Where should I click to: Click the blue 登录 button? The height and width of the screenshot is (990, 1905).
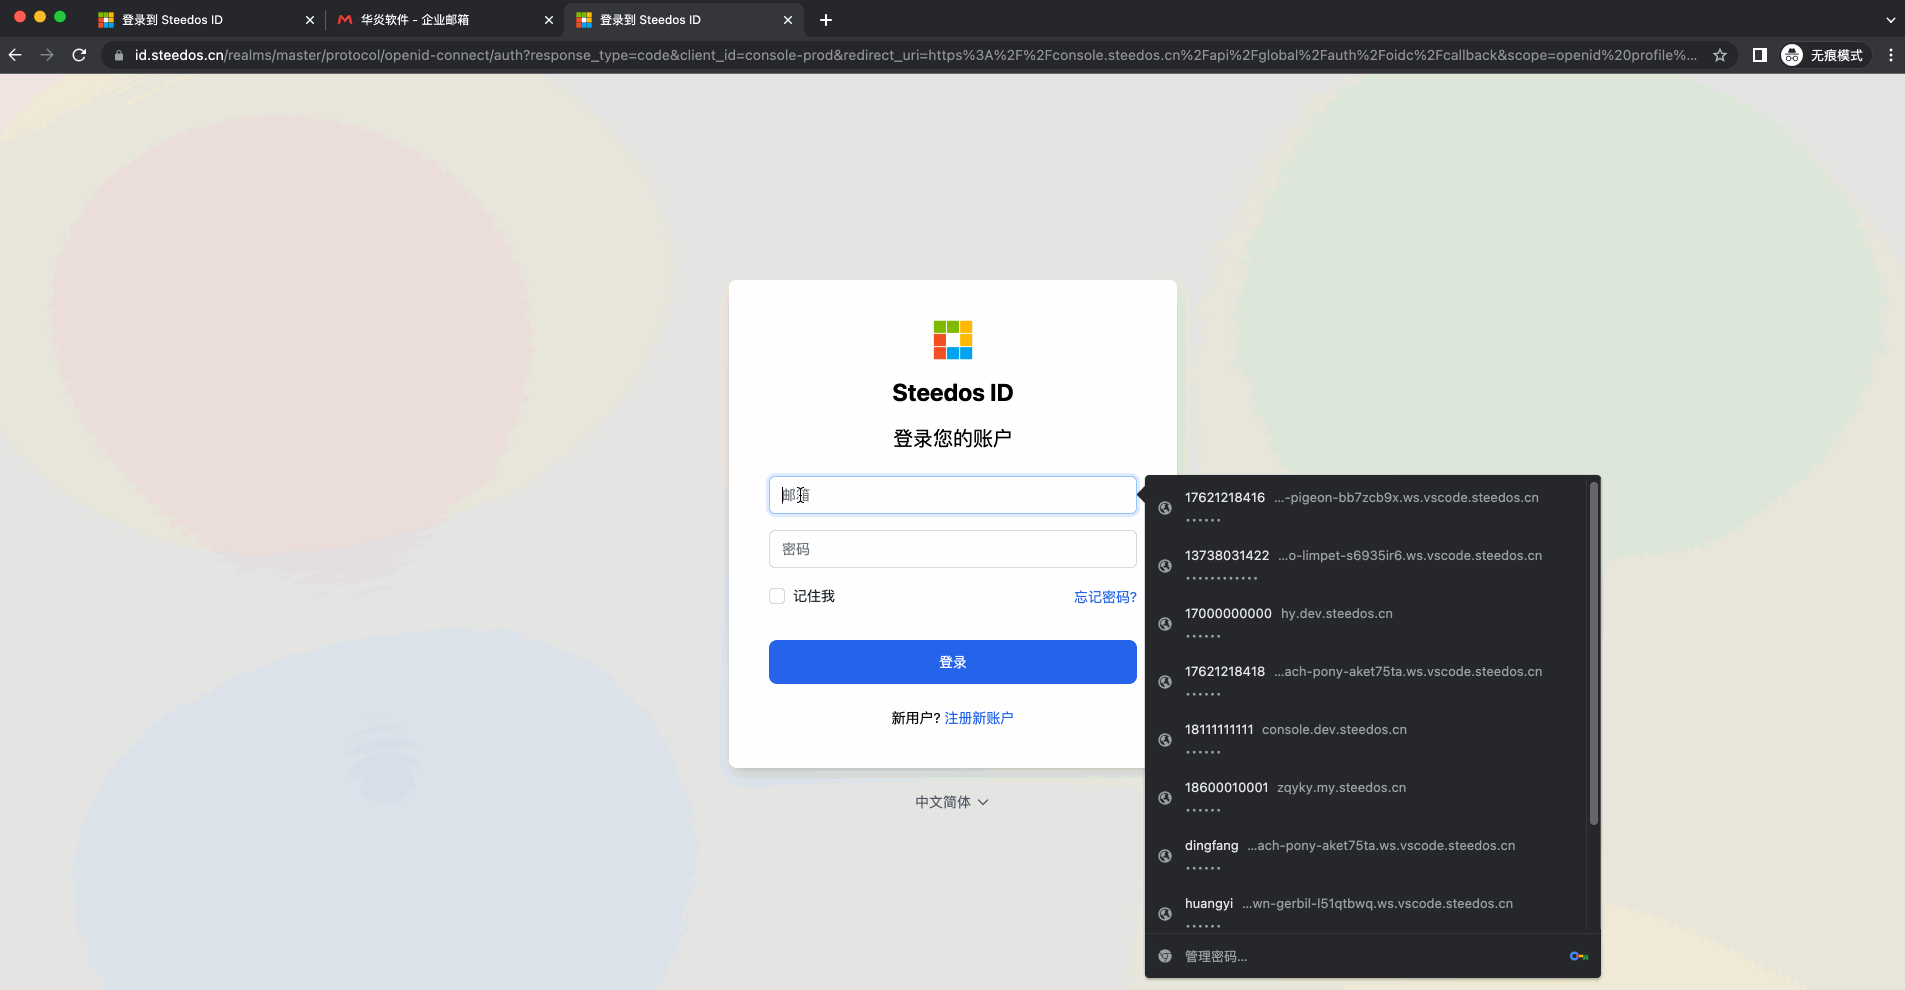pos(953,662)
